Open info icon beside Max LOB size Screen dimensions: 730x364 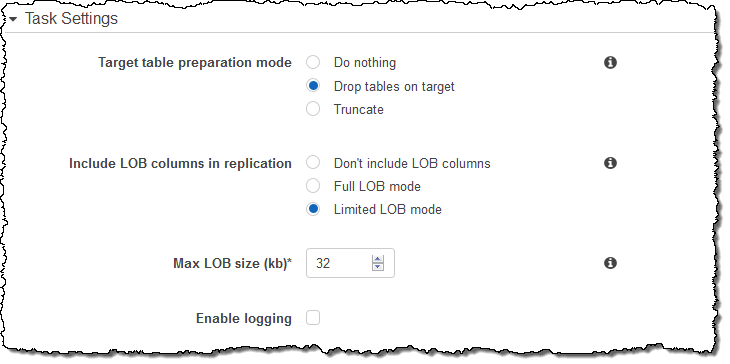(x=610, y=263)
